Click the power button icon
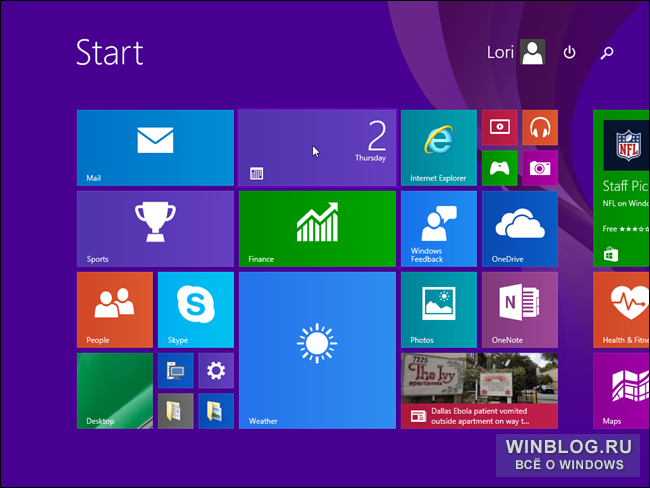The height and width of the screenshot is (488, 650). (570, 52)
